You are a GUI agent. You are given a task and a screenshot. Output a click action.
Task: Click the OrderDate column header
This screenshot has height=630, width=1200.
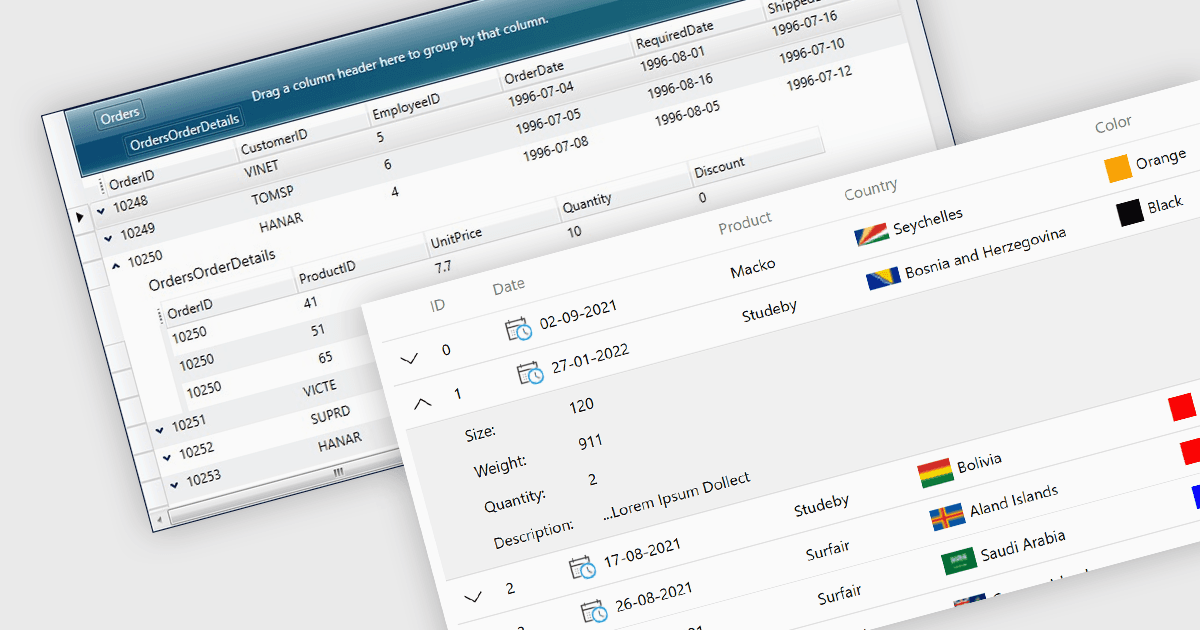pyautogui.click(x=534, y=75)
